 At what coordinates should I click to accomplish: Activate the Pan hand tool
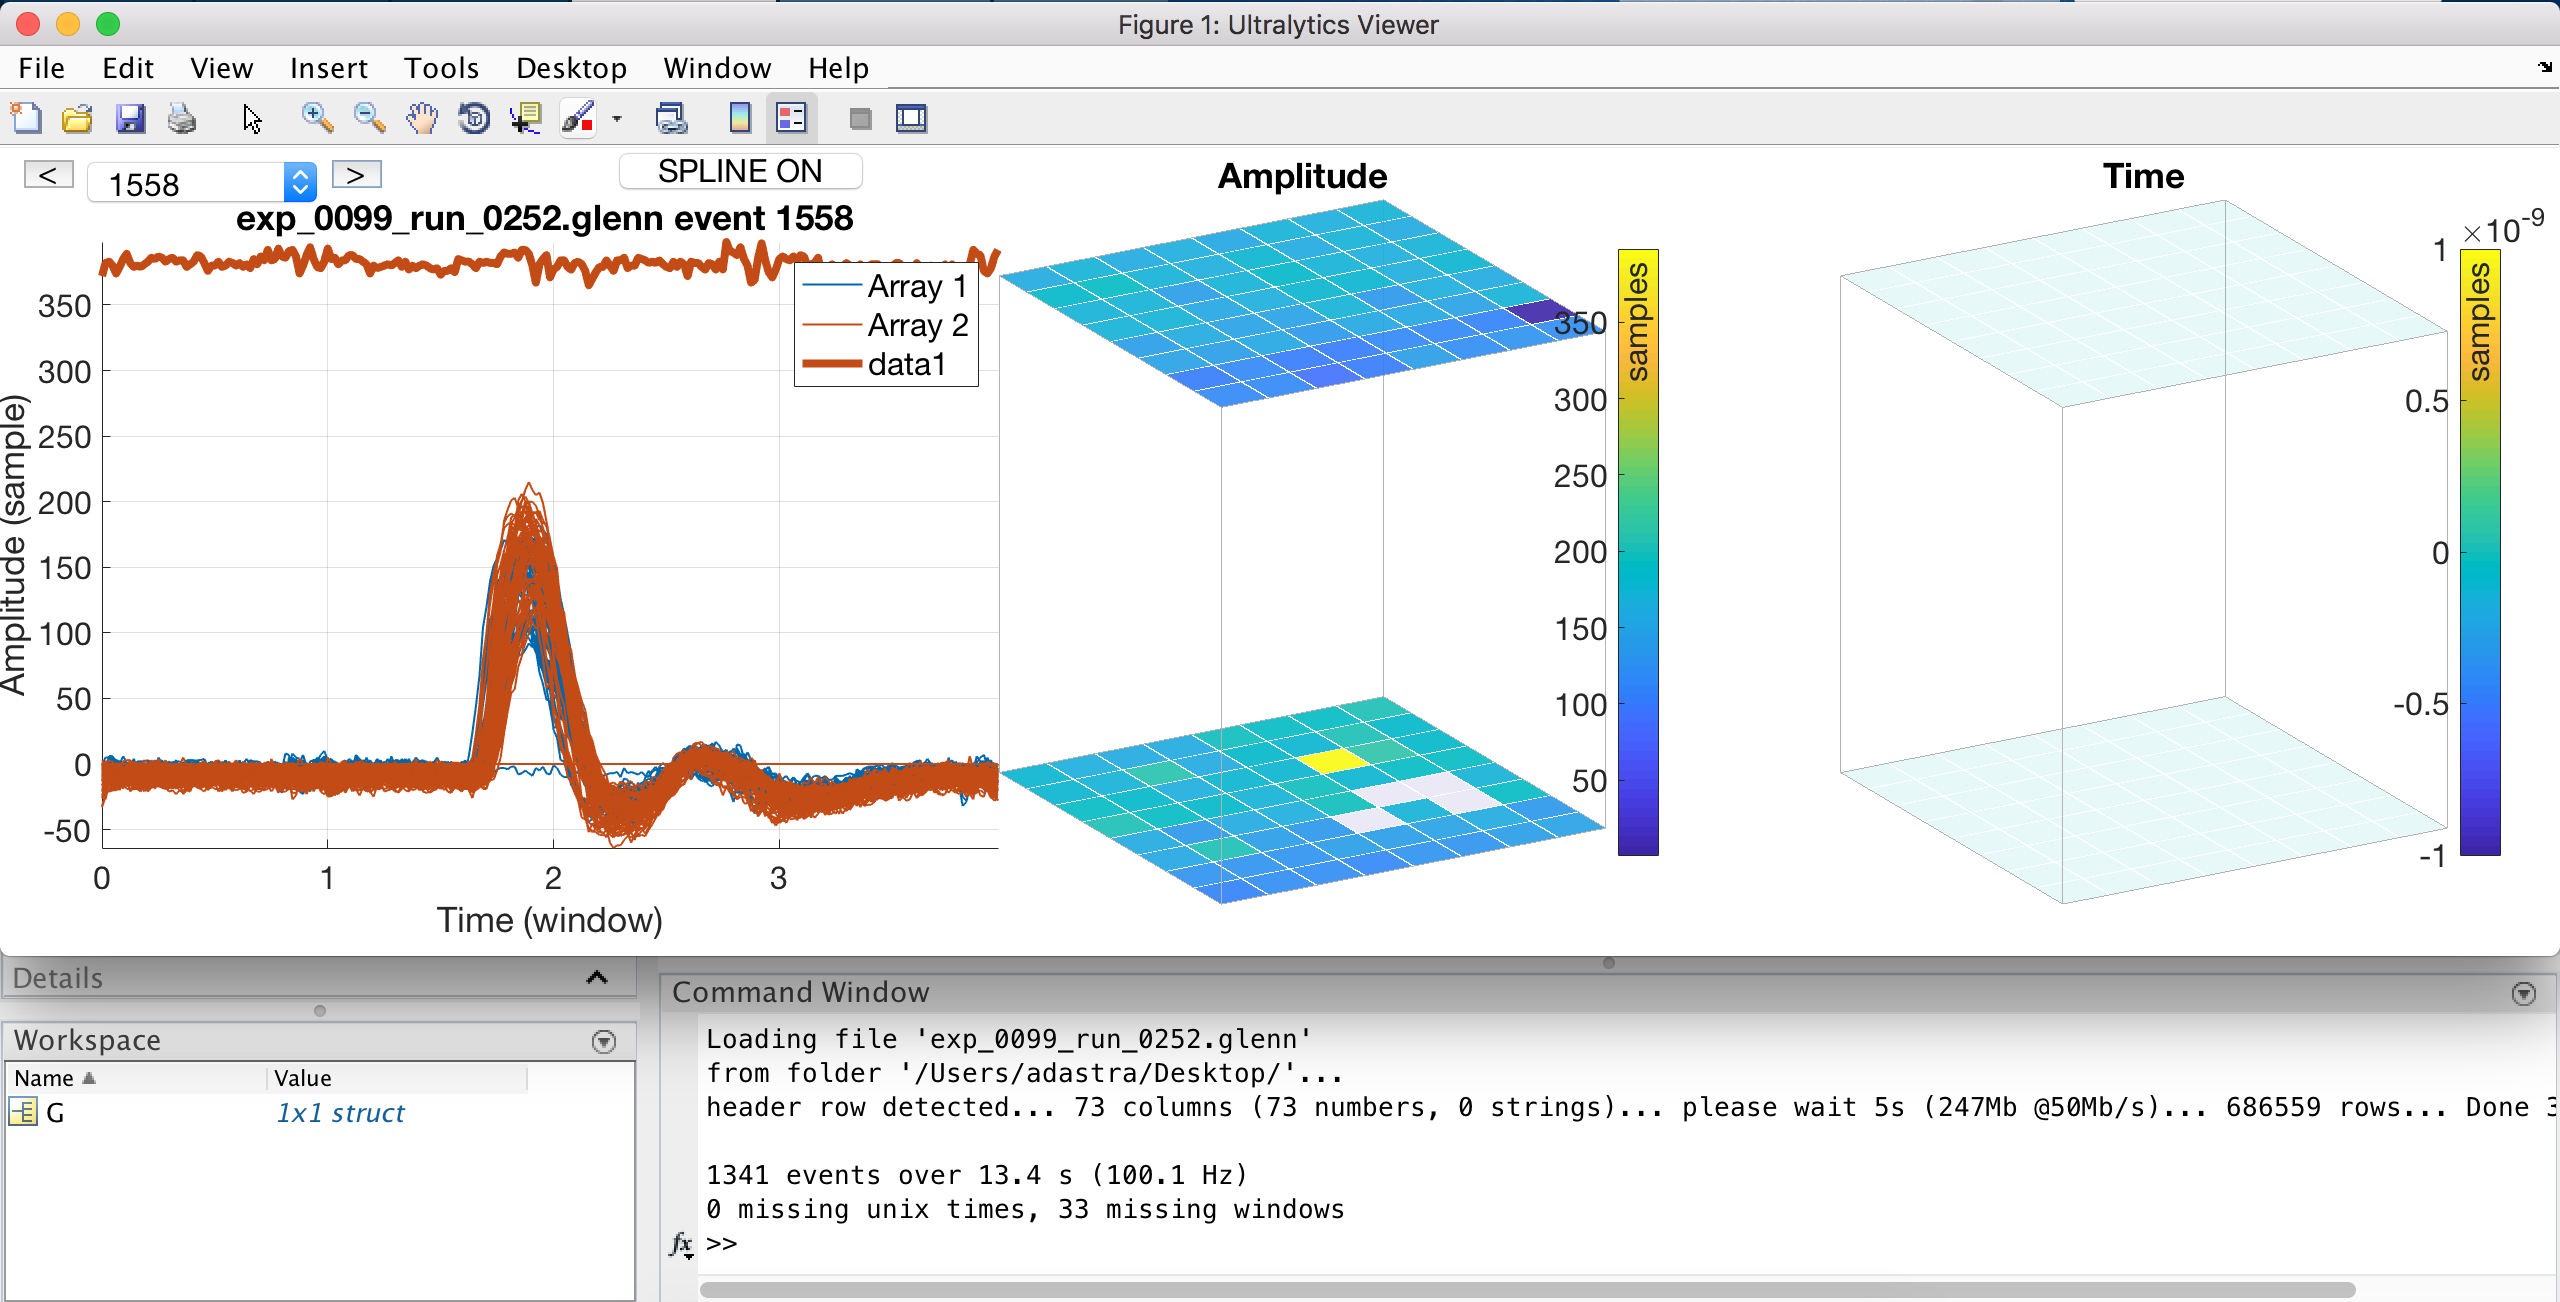pos(422,118)
